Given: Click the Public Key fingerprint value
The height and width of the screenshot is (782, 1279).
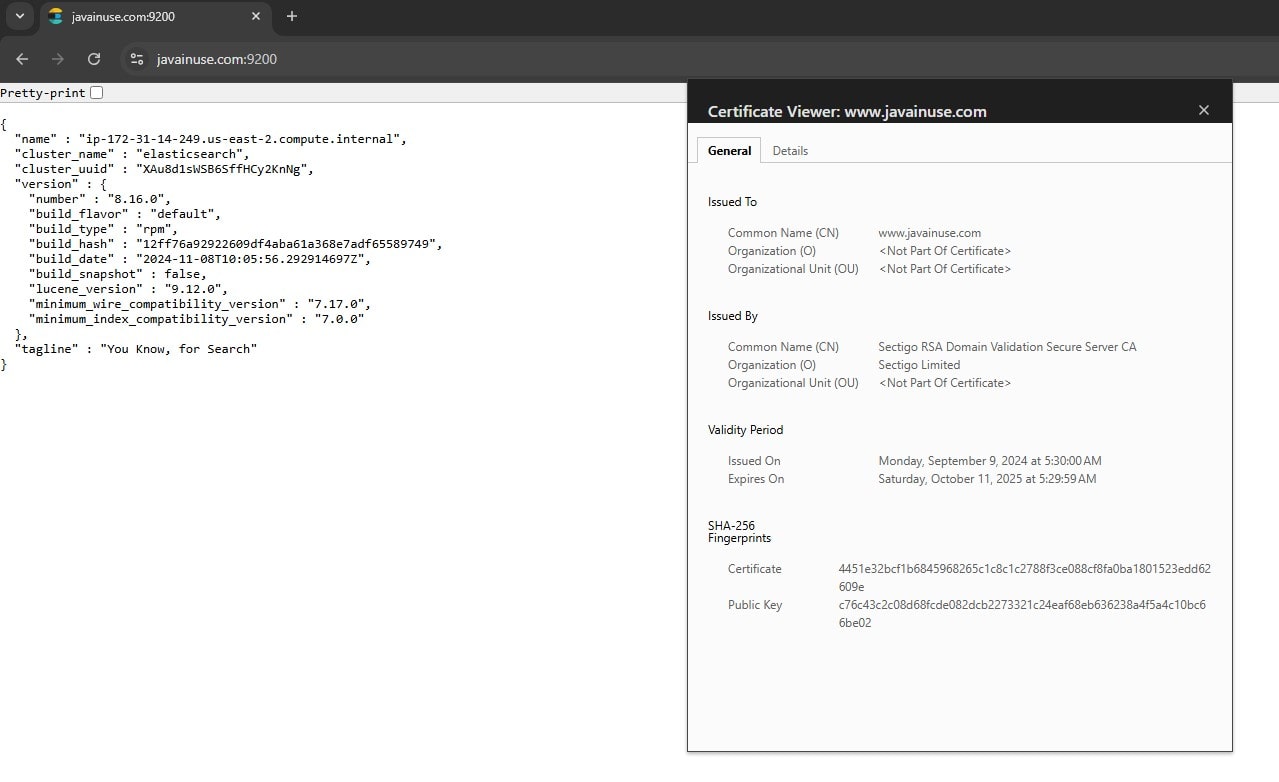Looking at the screenshot, I should tap(1022, 614).
